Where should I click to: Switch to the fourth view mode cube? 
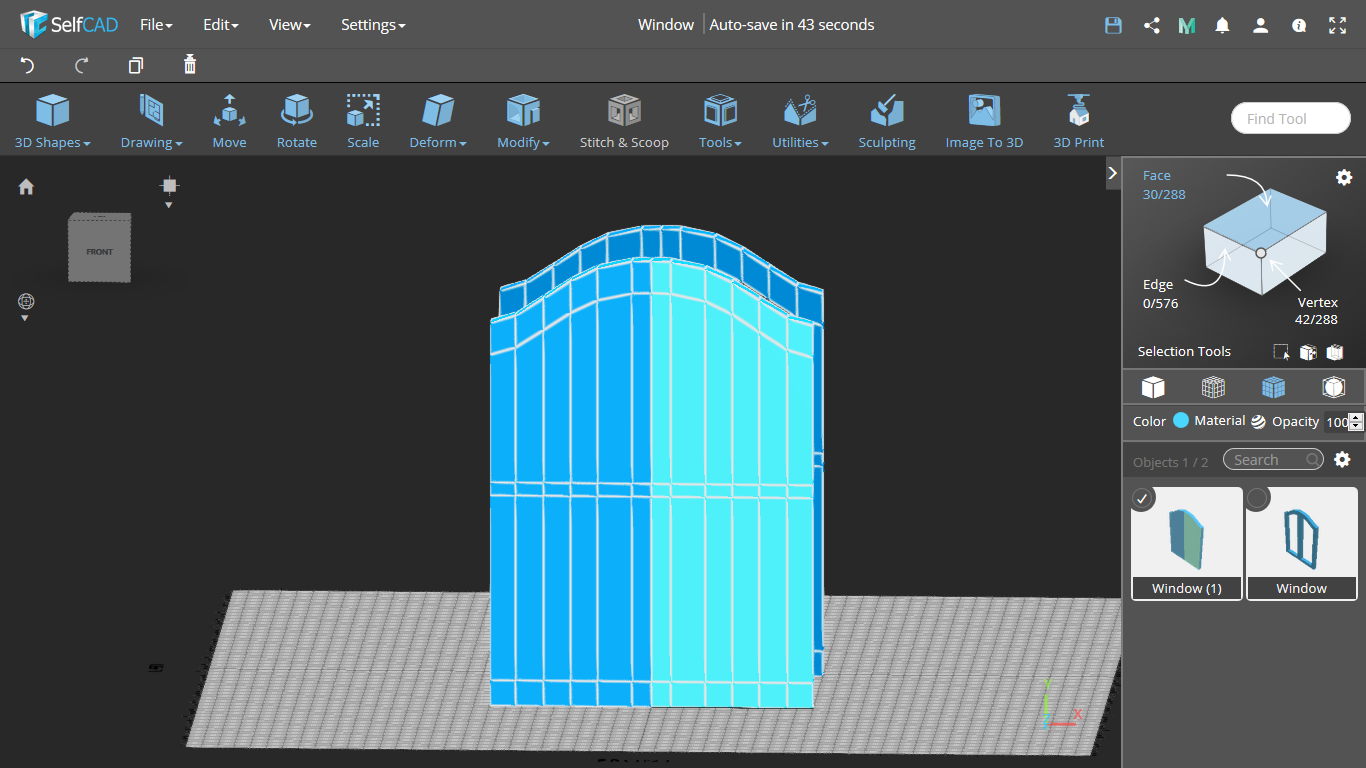[x=1333, y=387]
